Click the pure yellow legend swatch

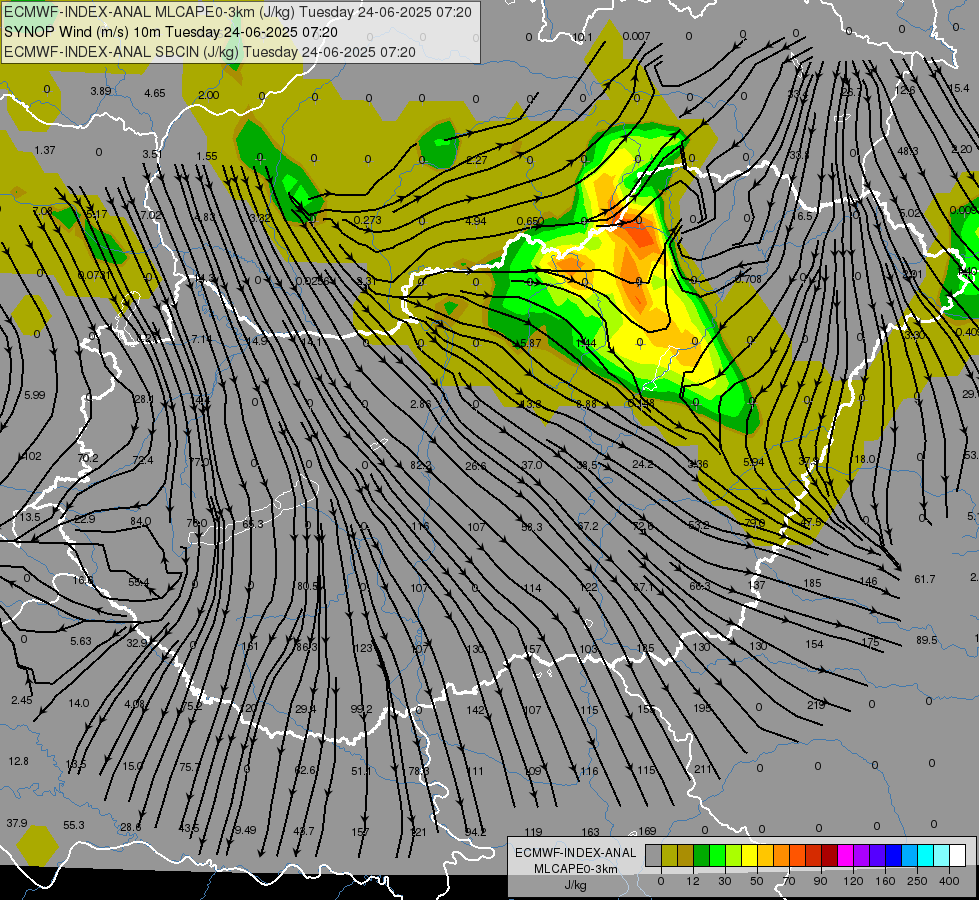click(x=749, y=855)
